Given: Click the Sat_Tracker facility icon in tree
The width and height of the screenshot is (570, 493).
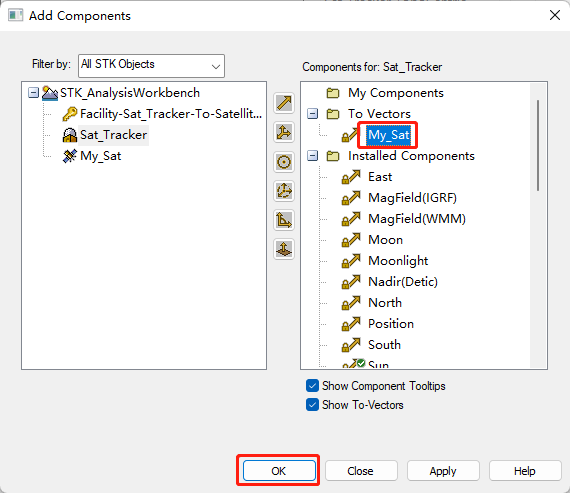Looking at the screenshot, I should [70, 135].
